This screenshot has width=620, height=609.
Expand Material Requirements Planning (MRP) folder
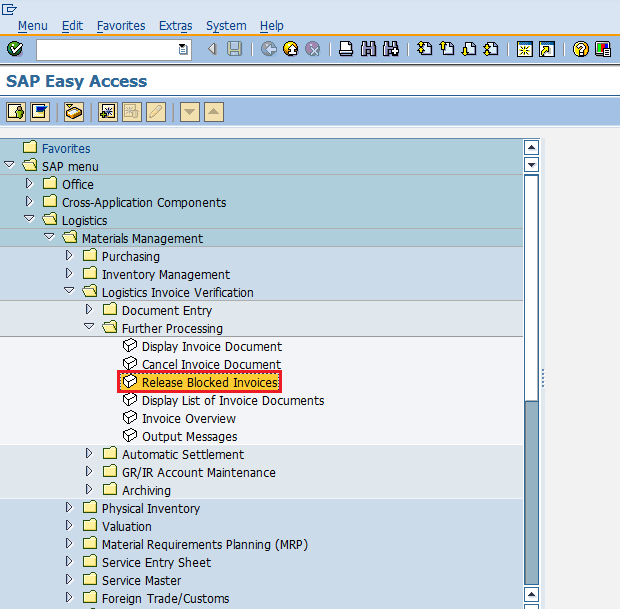point(69,543)
